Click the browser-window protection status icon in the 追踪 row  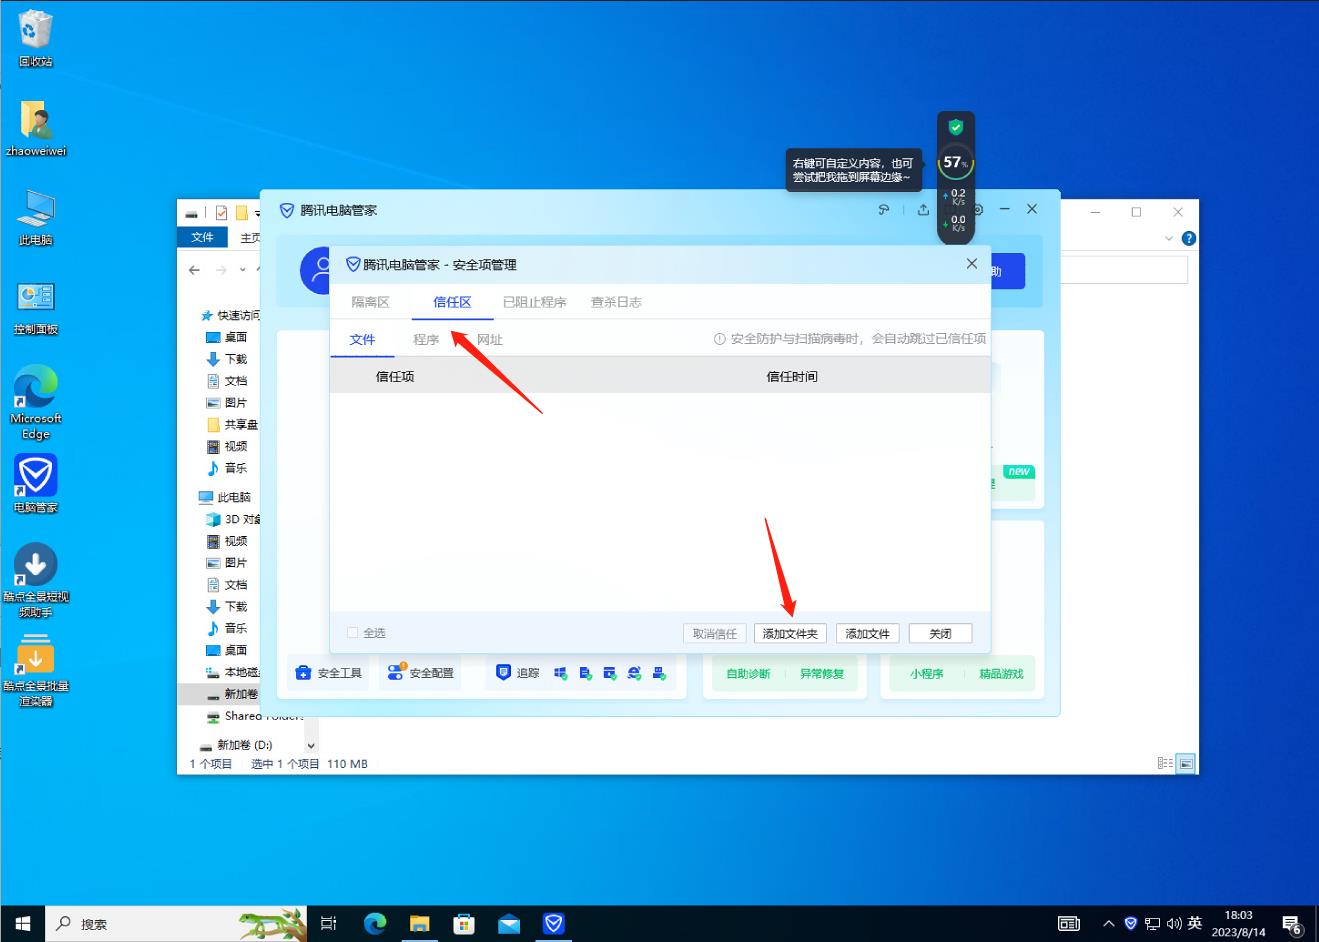pyautogui.click(x=610, y=674)
